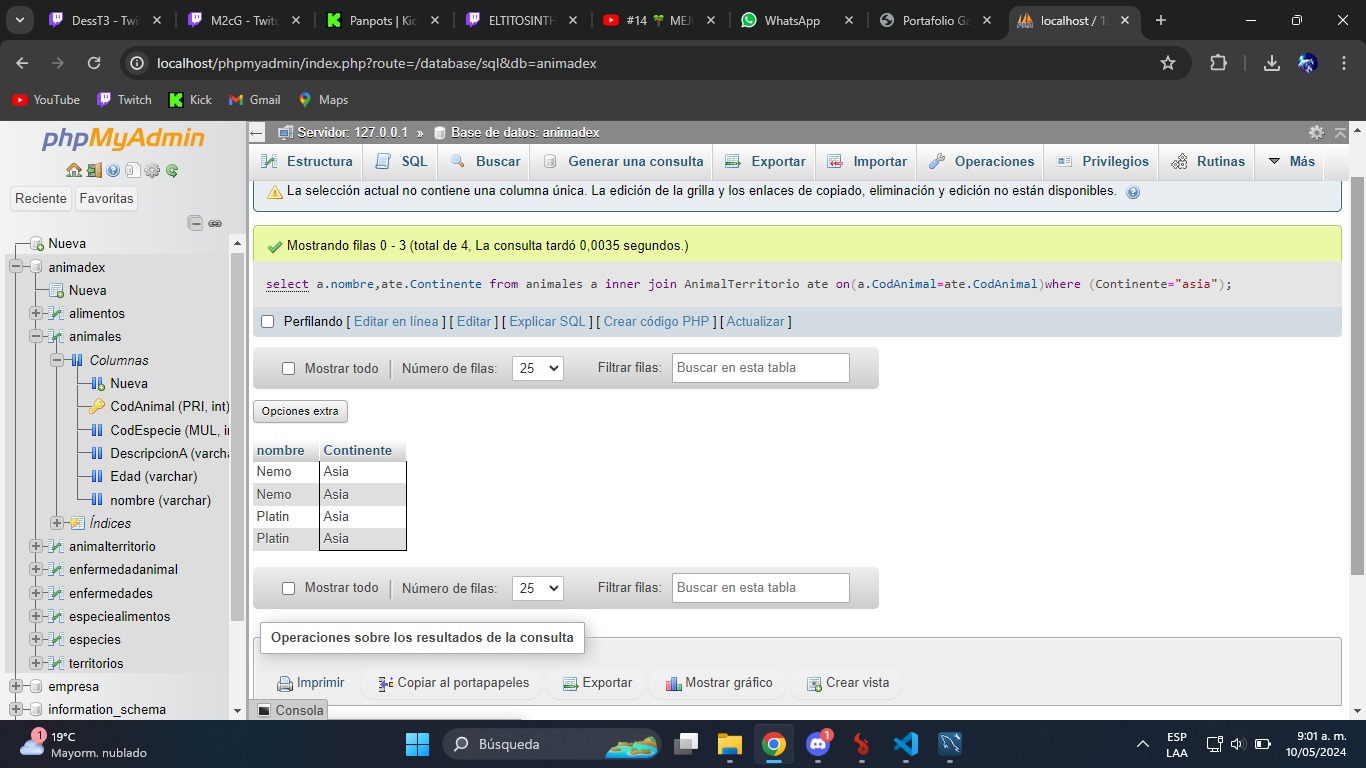Select the animalterritorio table in the tree
Screen dimensions: 1366x768
(112, 546)
